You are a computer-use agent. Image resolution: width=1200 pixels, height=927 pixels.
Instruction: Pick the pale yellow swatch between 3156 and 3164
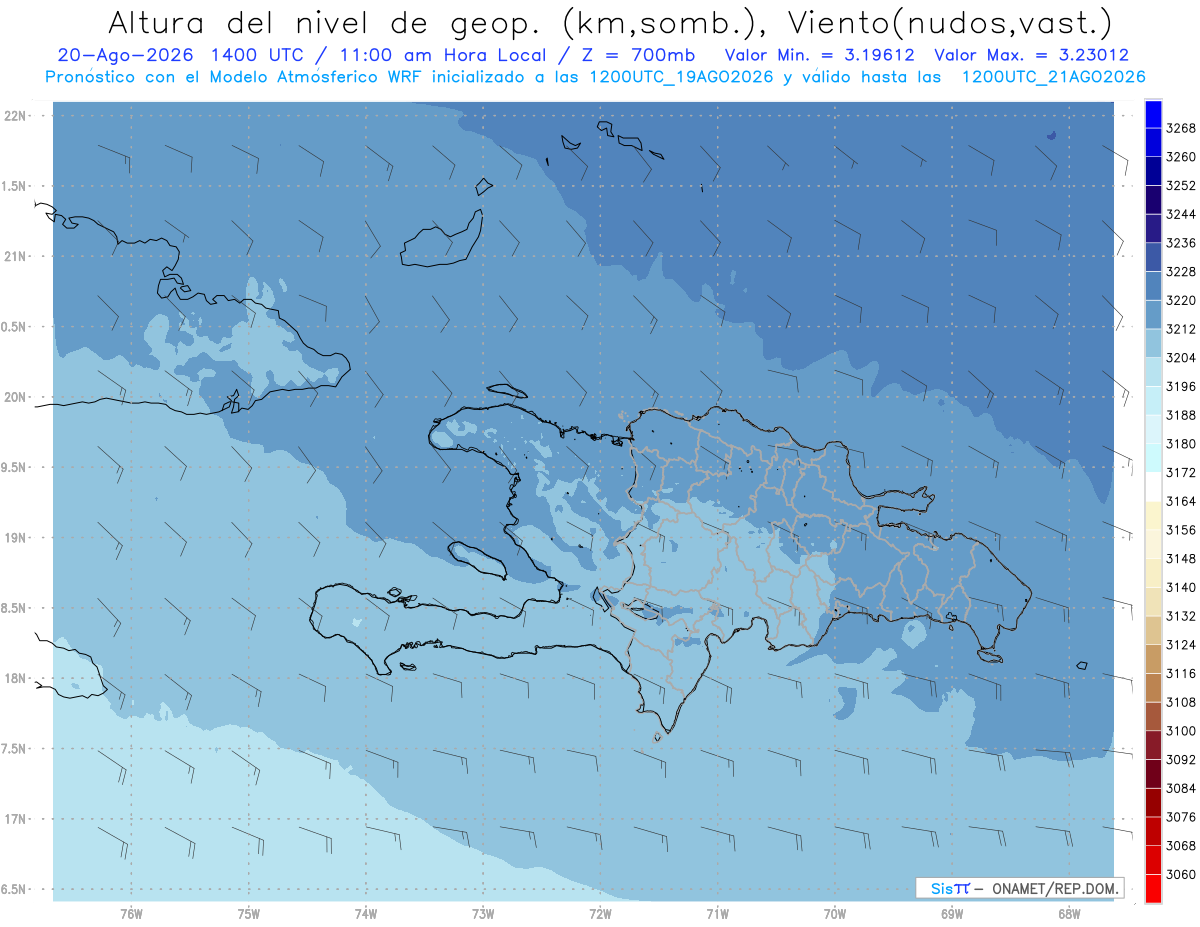pos(1153,515)
